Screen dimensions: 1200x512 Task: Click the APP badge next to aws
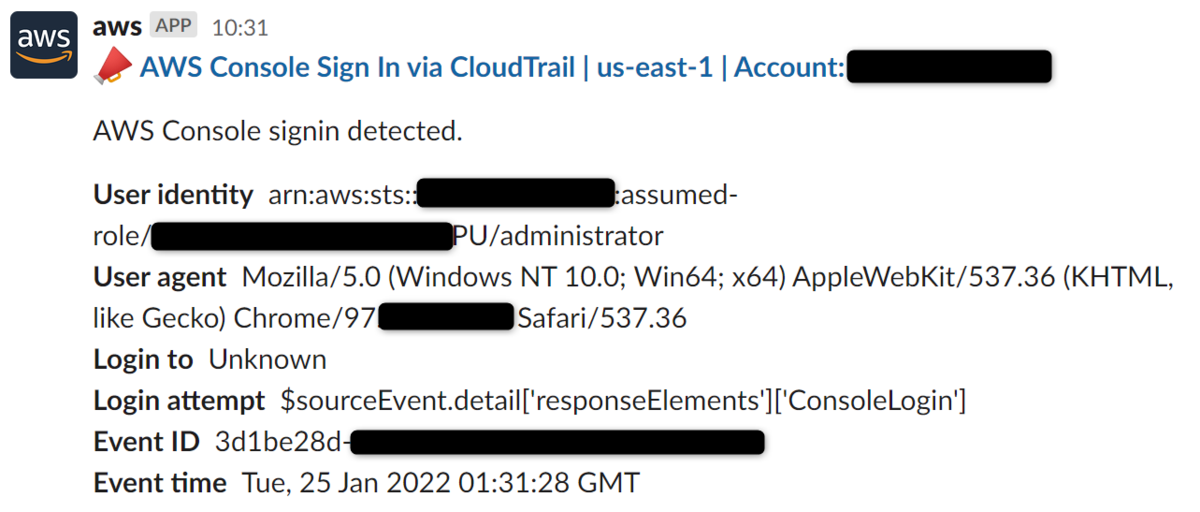176,26
